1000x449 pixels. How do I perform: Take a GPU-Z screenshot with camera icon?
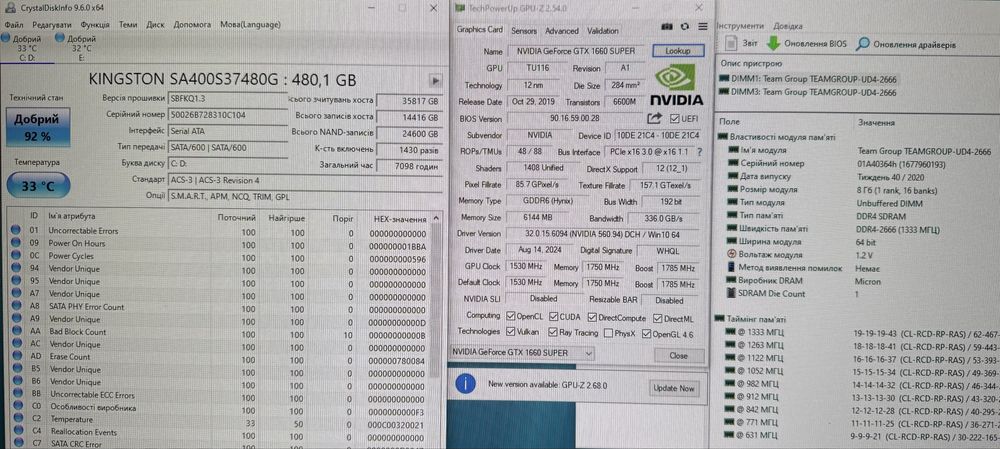[667, 27]
